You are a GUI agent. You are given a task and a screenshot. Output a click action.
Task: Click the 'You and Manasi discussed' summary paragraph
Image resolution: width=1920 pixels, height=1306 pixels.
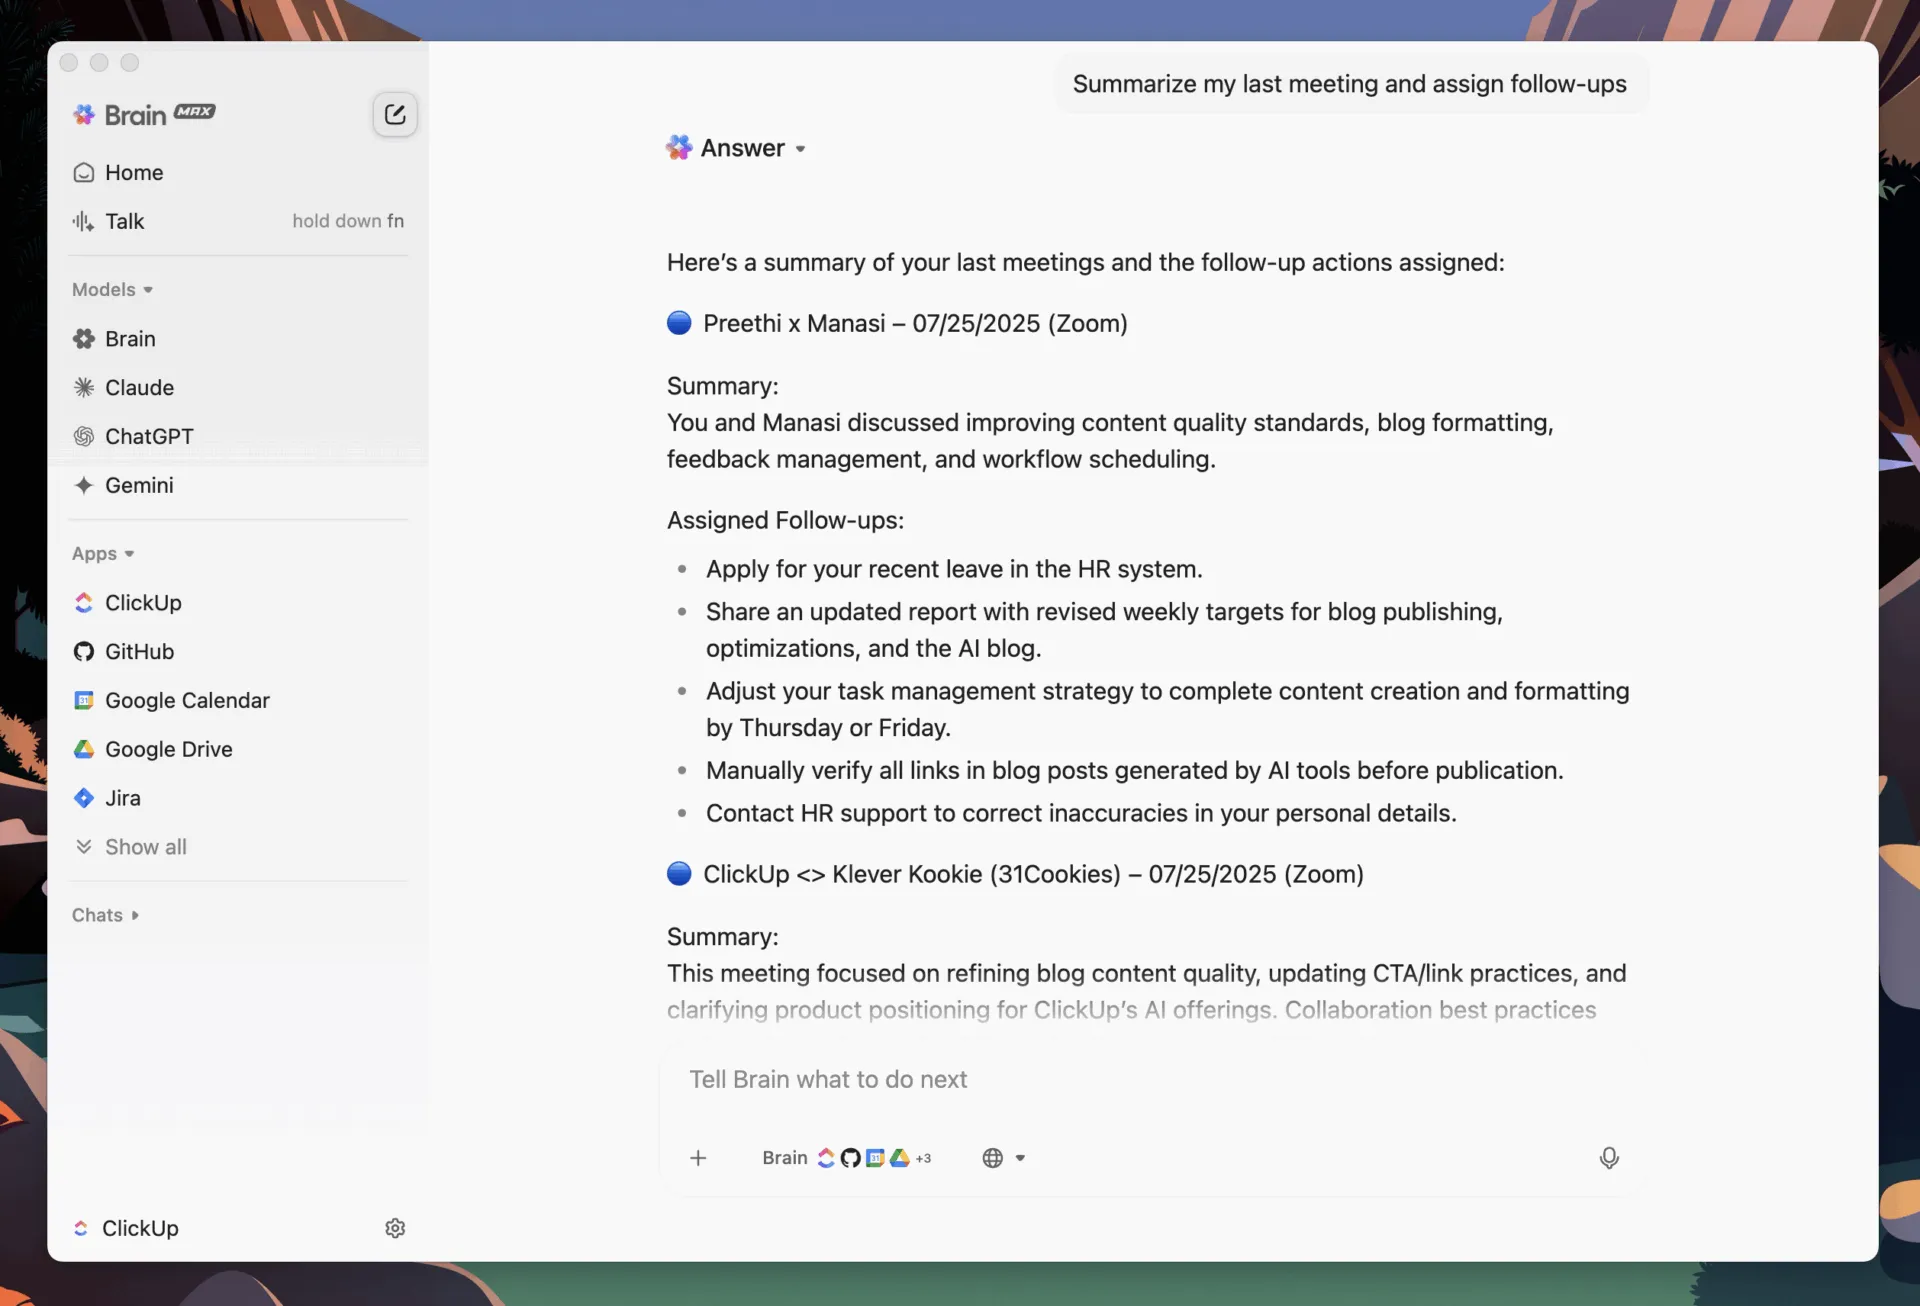[x=1110, y=441]
